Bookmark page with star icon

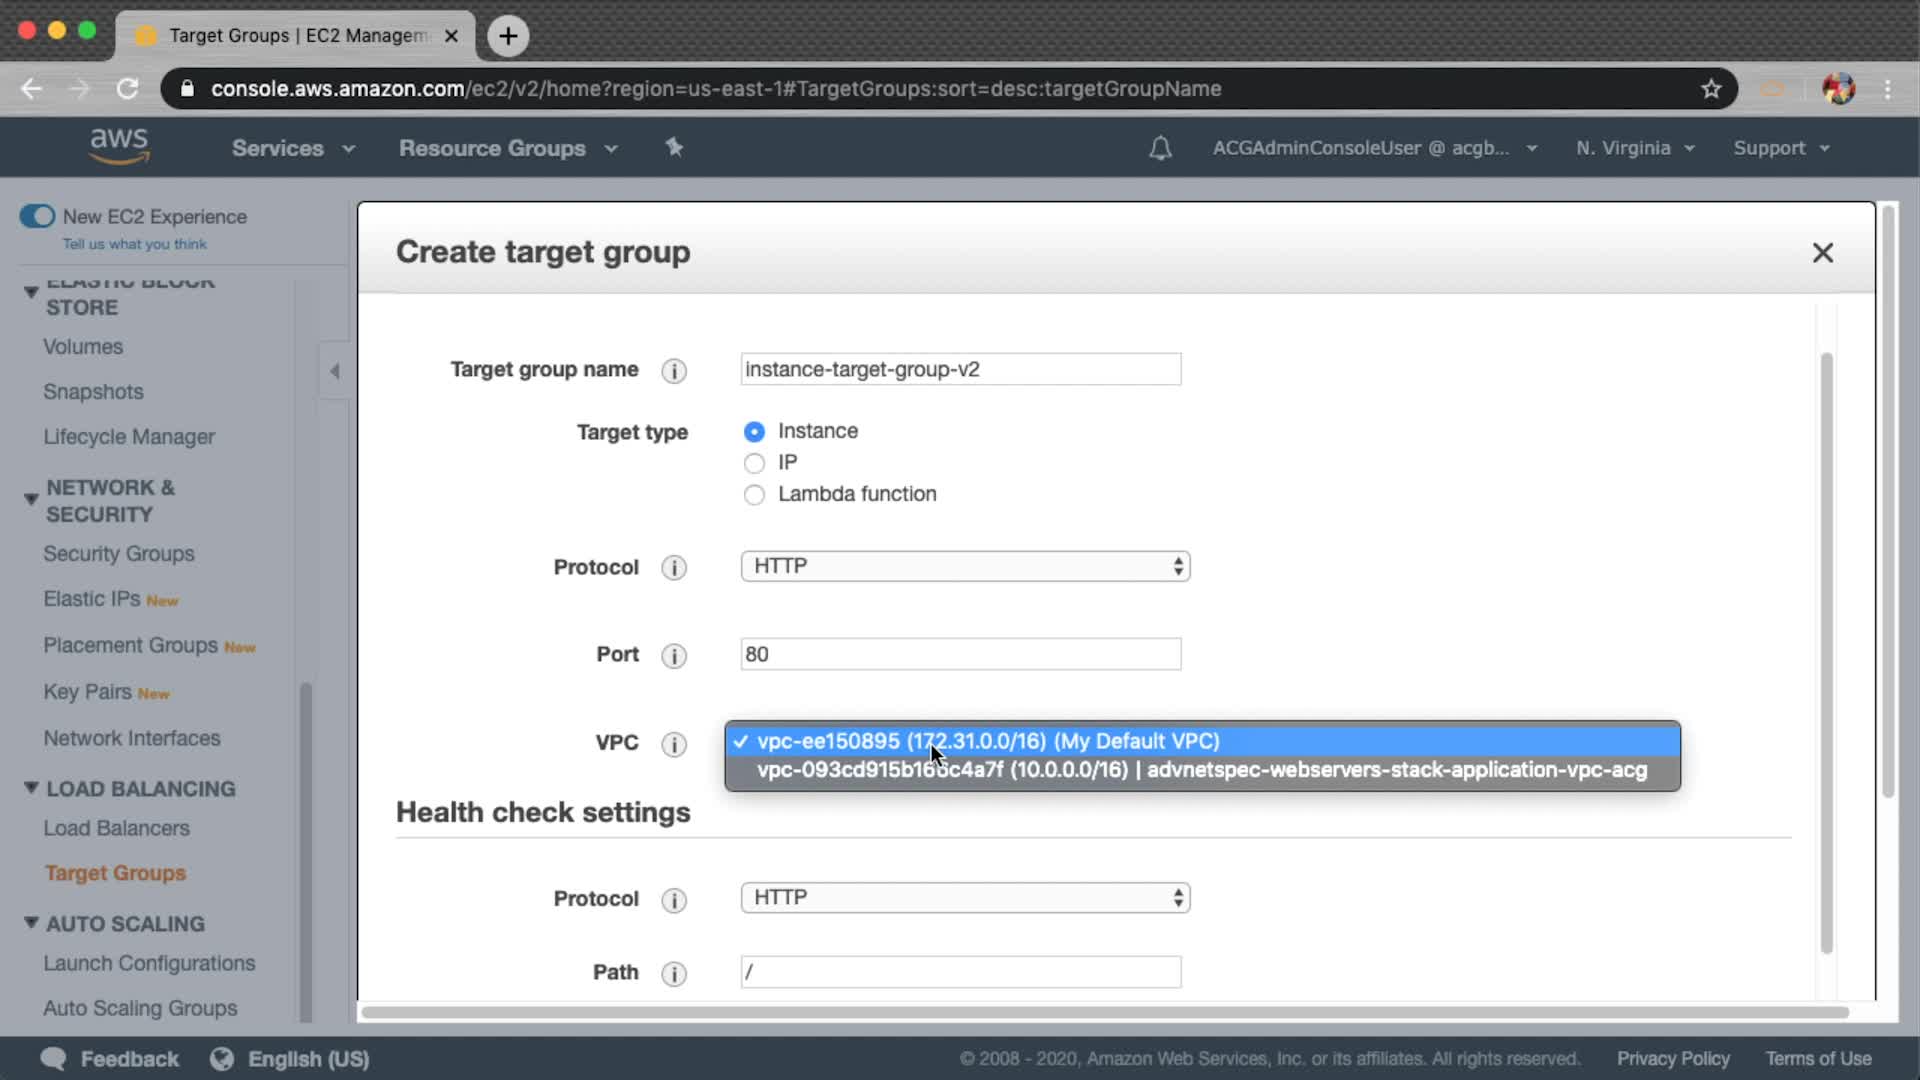click(x=1711, y=89)
